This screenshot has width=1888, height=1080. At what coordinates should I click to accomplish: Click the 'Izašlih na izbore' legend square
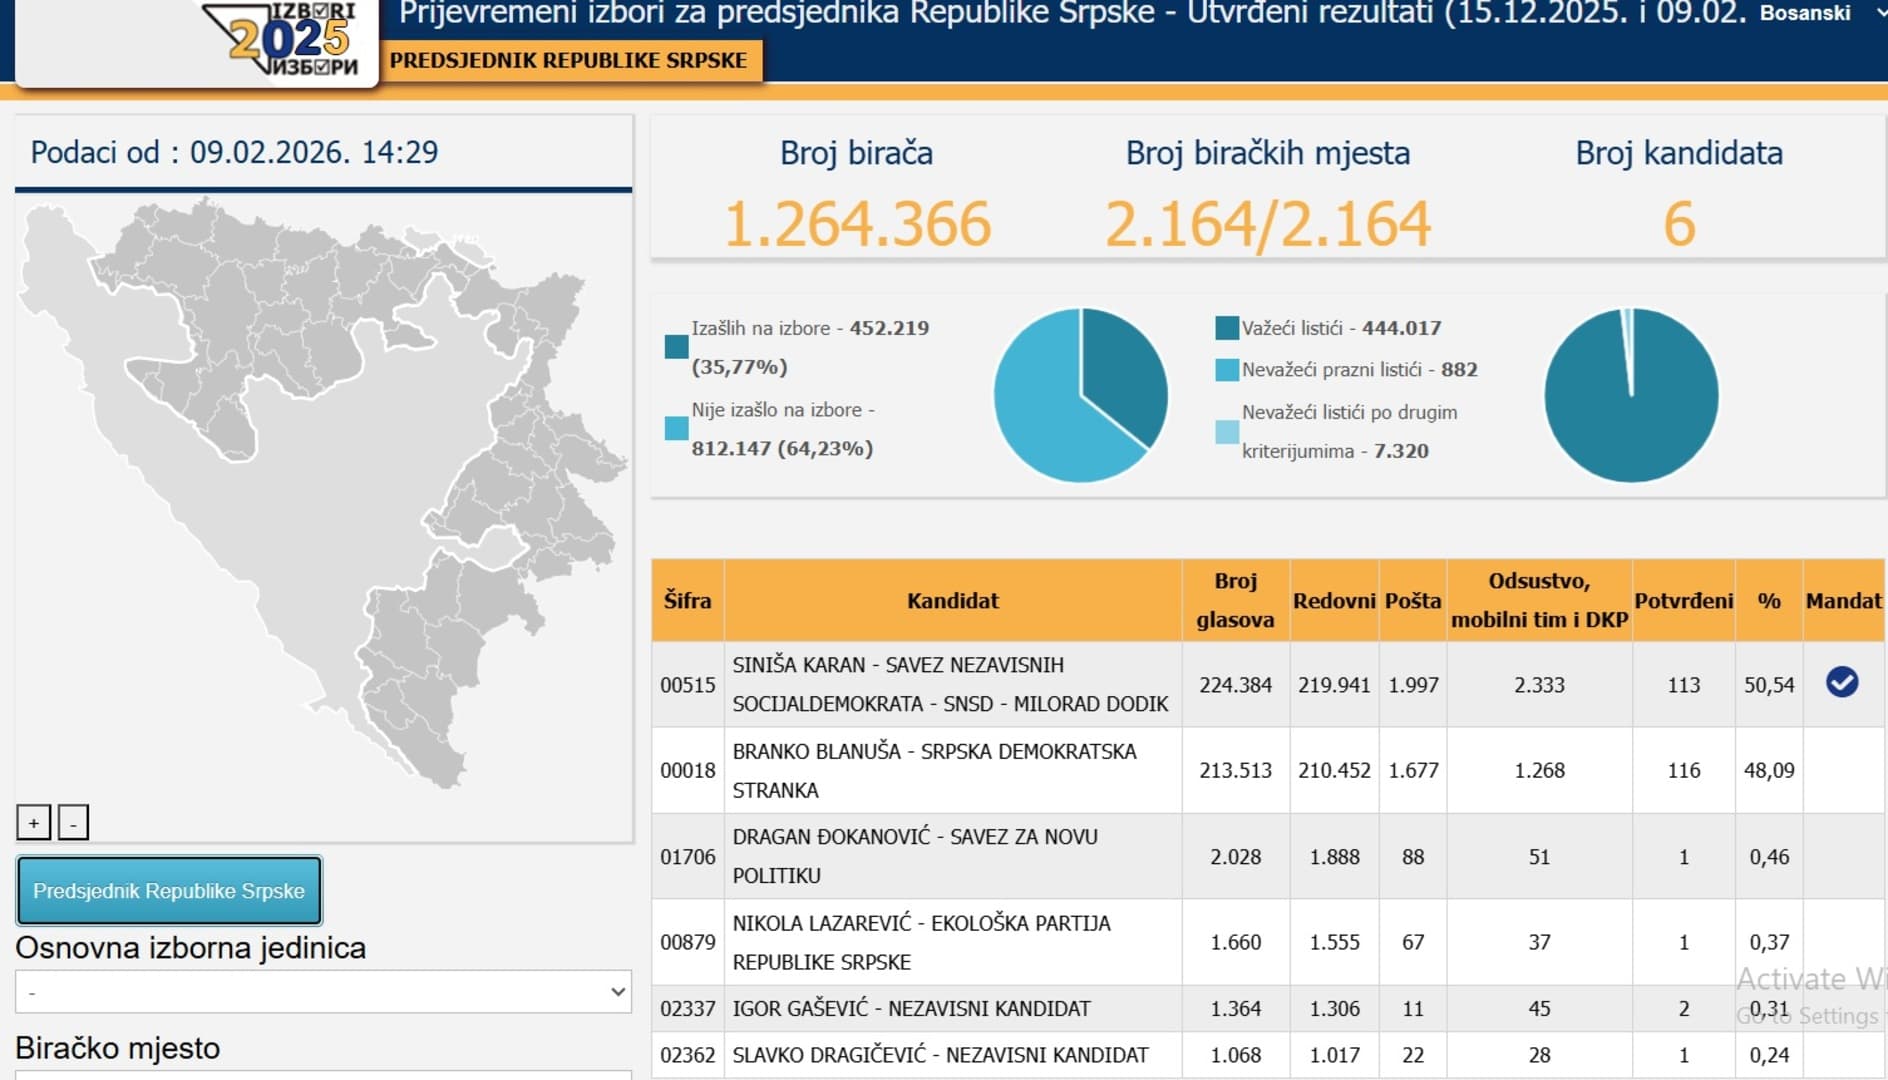pyautogui.click(x=676, y=347)
